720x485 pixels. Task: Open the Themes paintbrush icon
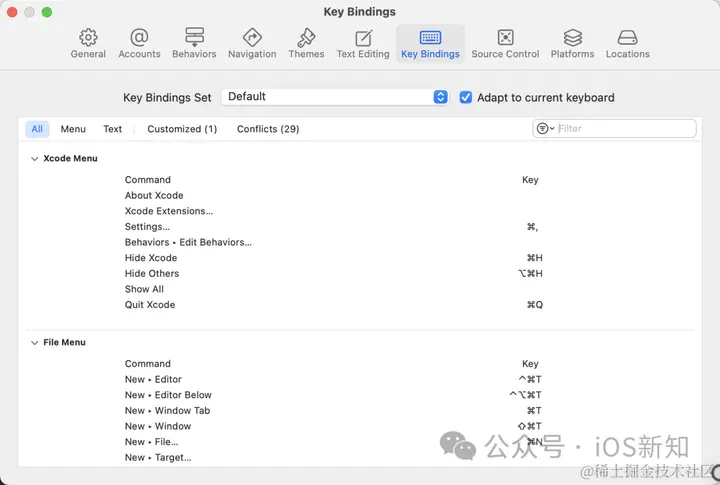click(306, 38)
